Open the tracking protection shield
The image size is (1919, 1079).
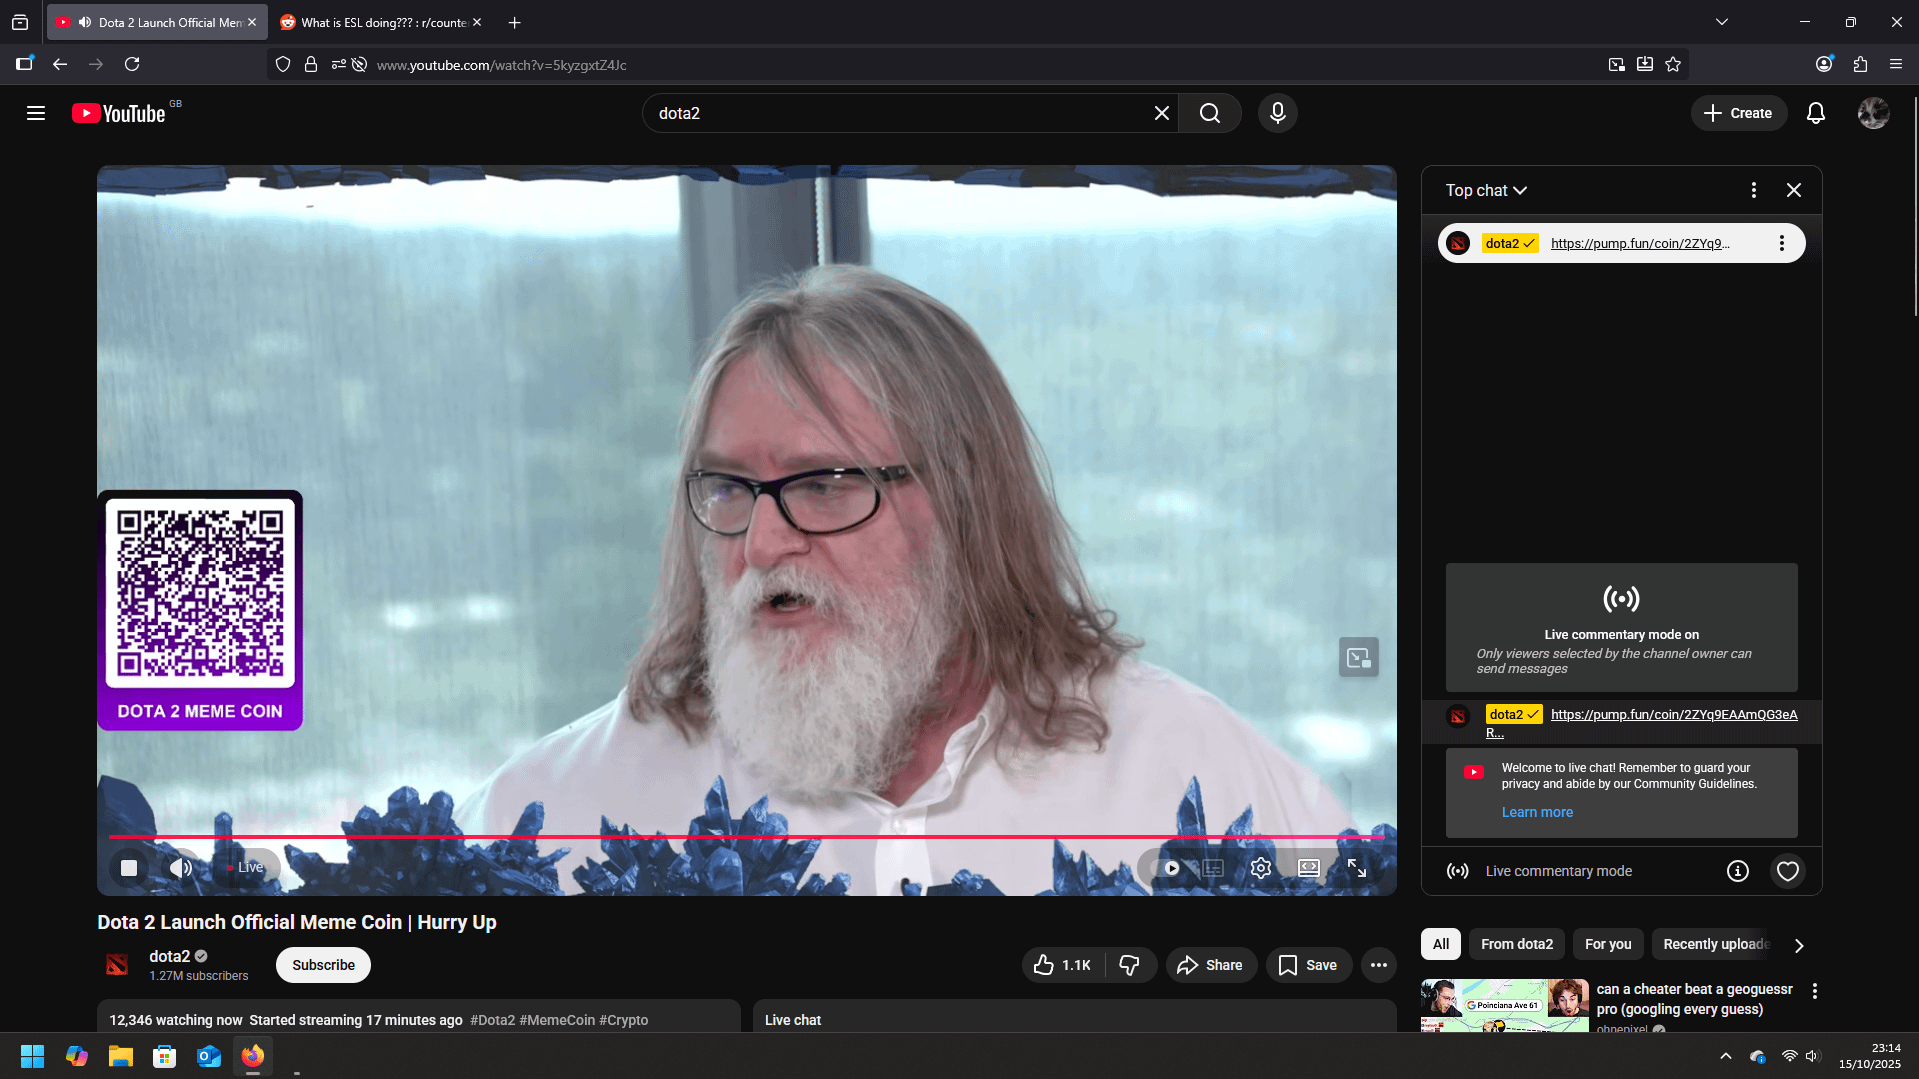pyautogui.click(x=283, y=64)
